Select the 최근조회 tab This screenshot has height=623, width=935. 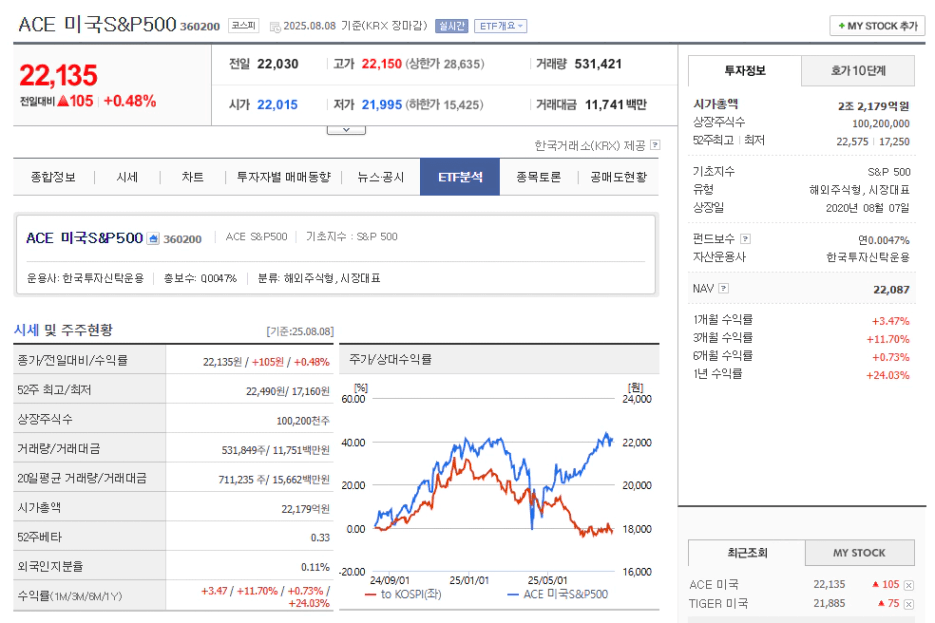tap(747, 553)
